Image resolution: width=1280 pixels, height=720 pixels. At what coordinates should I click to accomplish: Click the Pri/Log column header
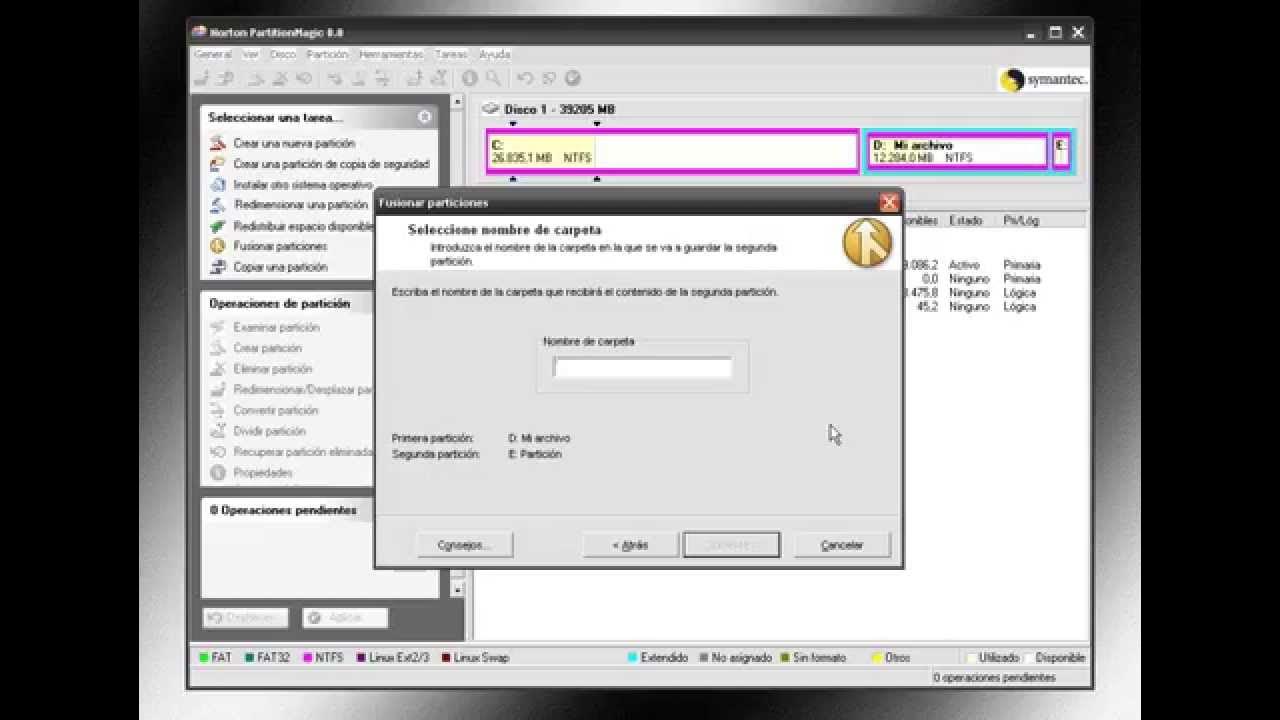pos(1021,220)
